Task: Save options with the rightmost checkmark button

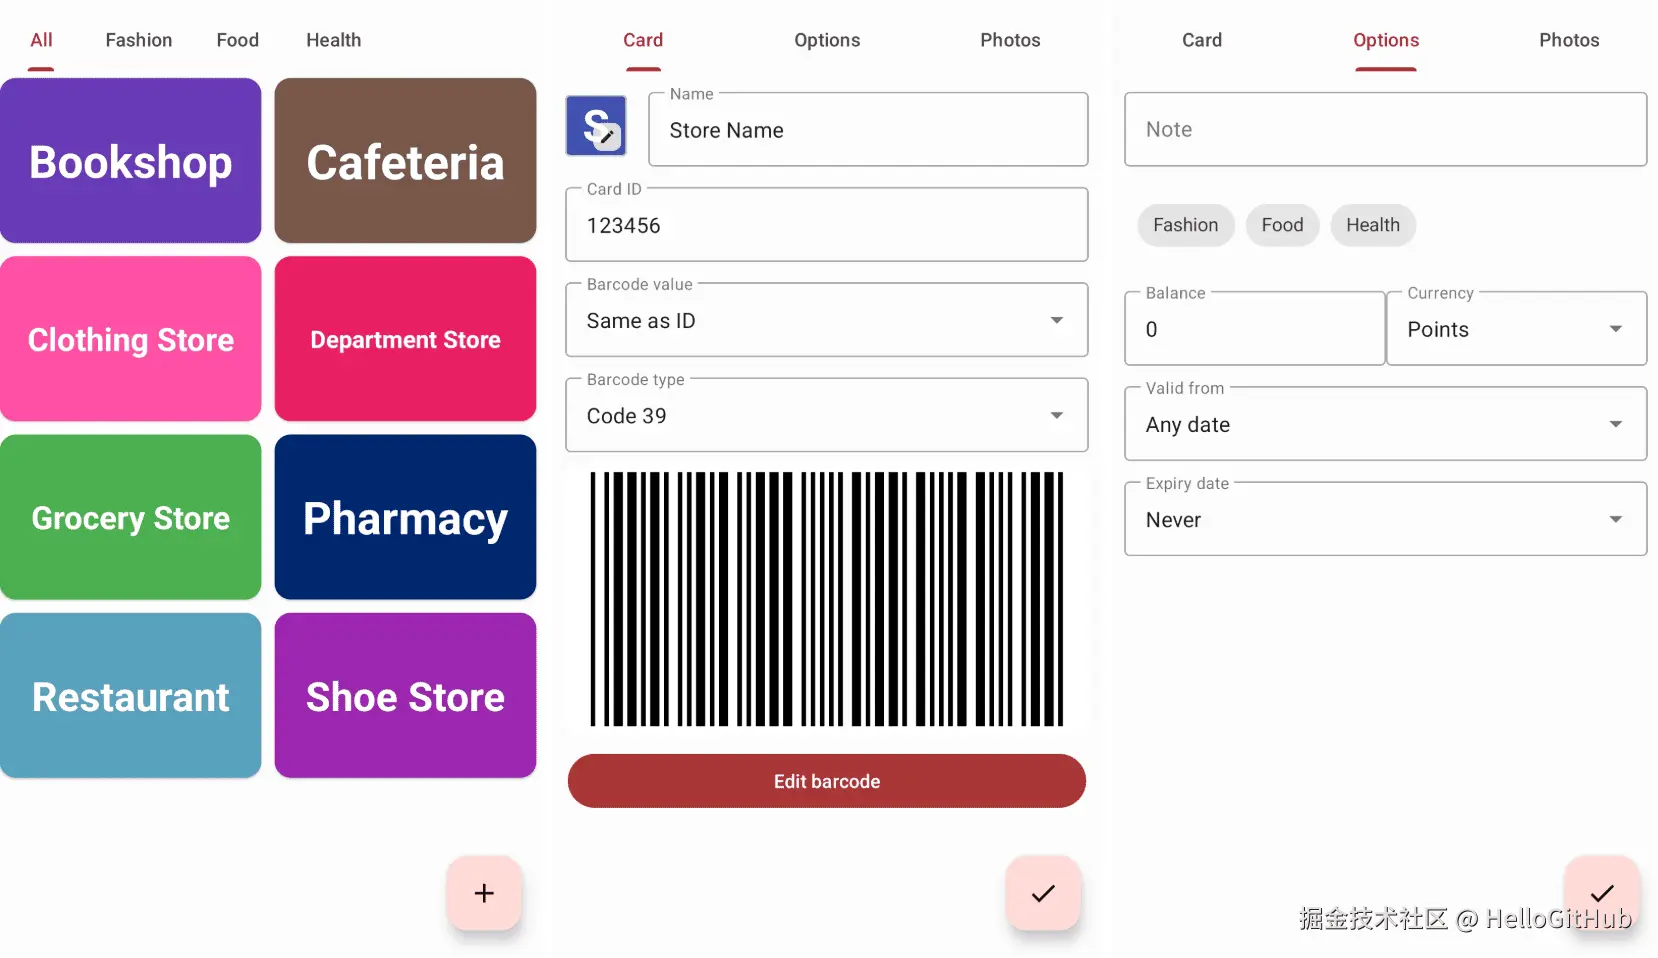Action: click(x=1602, y=893)
